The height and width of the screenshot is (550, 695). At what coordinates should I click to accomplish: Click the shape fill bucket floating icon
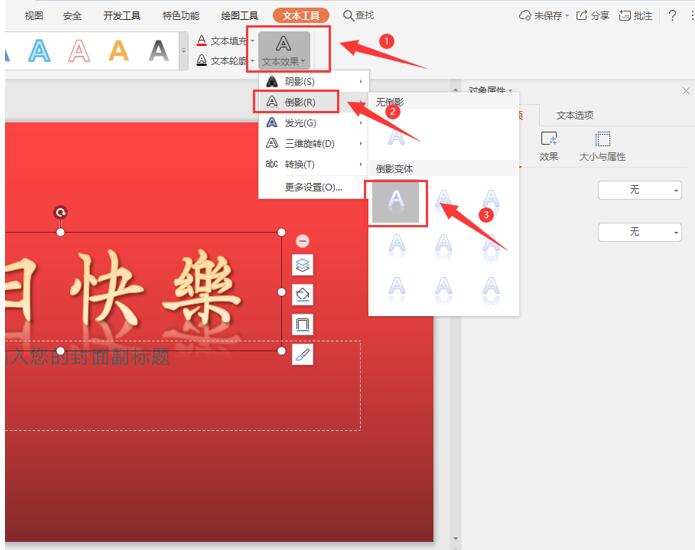point(303,295)
